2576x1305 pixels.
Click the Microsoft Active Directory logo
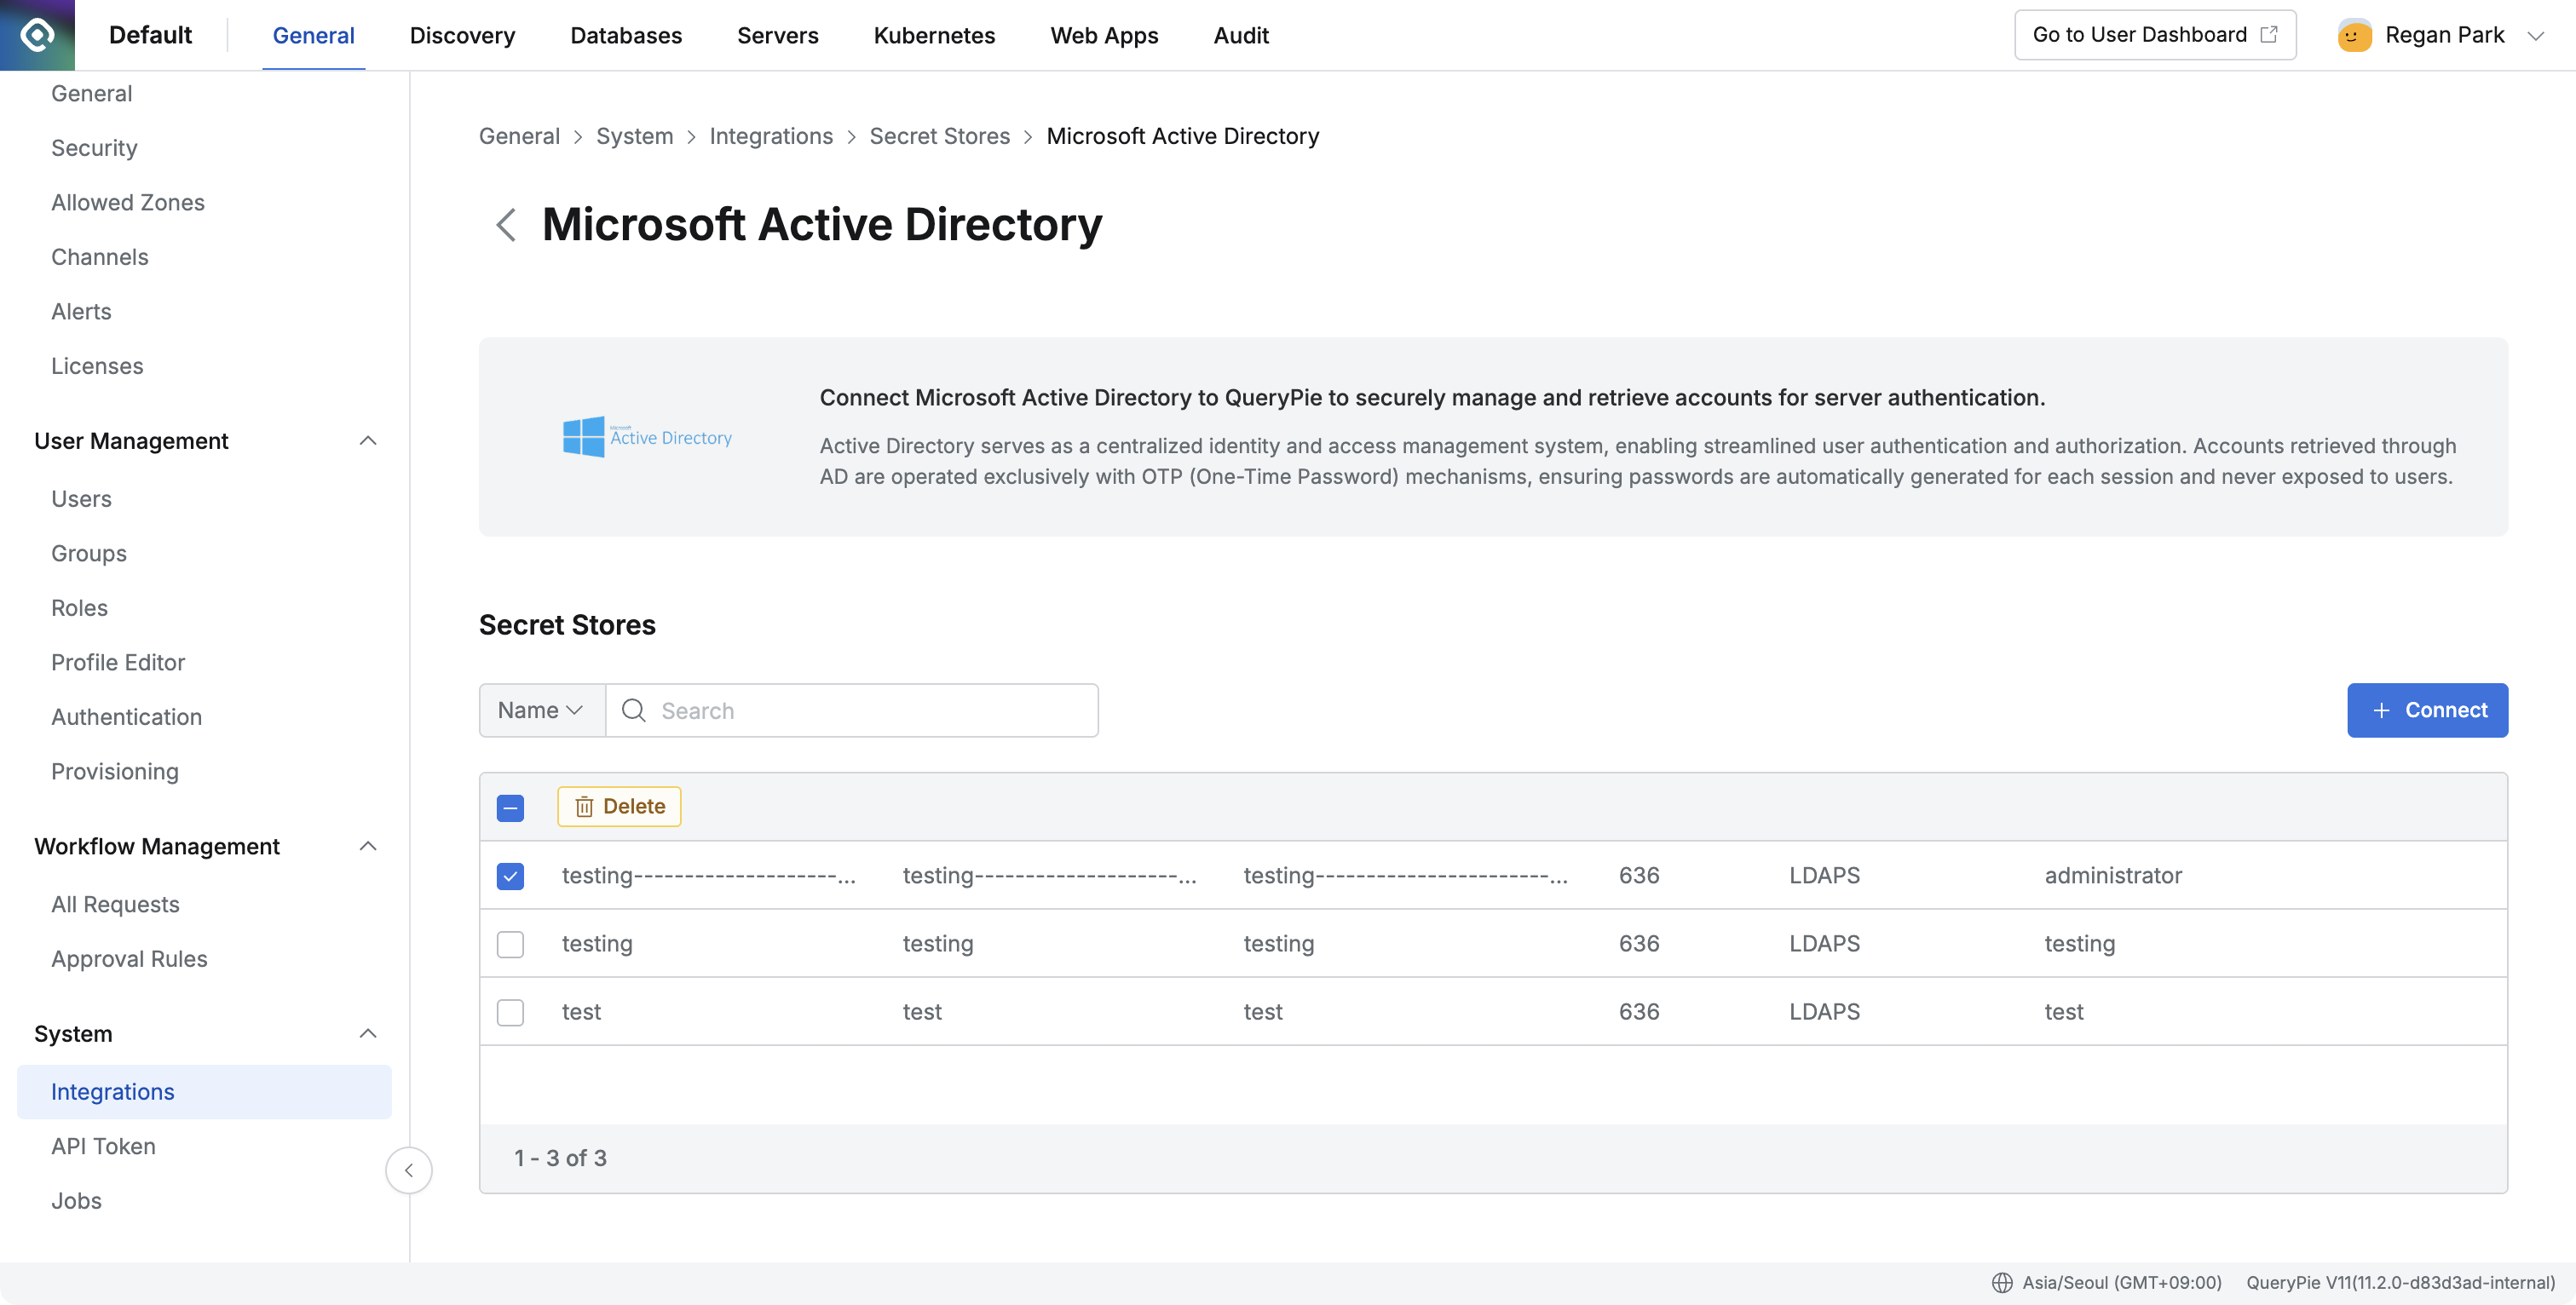tap(647, 436)
